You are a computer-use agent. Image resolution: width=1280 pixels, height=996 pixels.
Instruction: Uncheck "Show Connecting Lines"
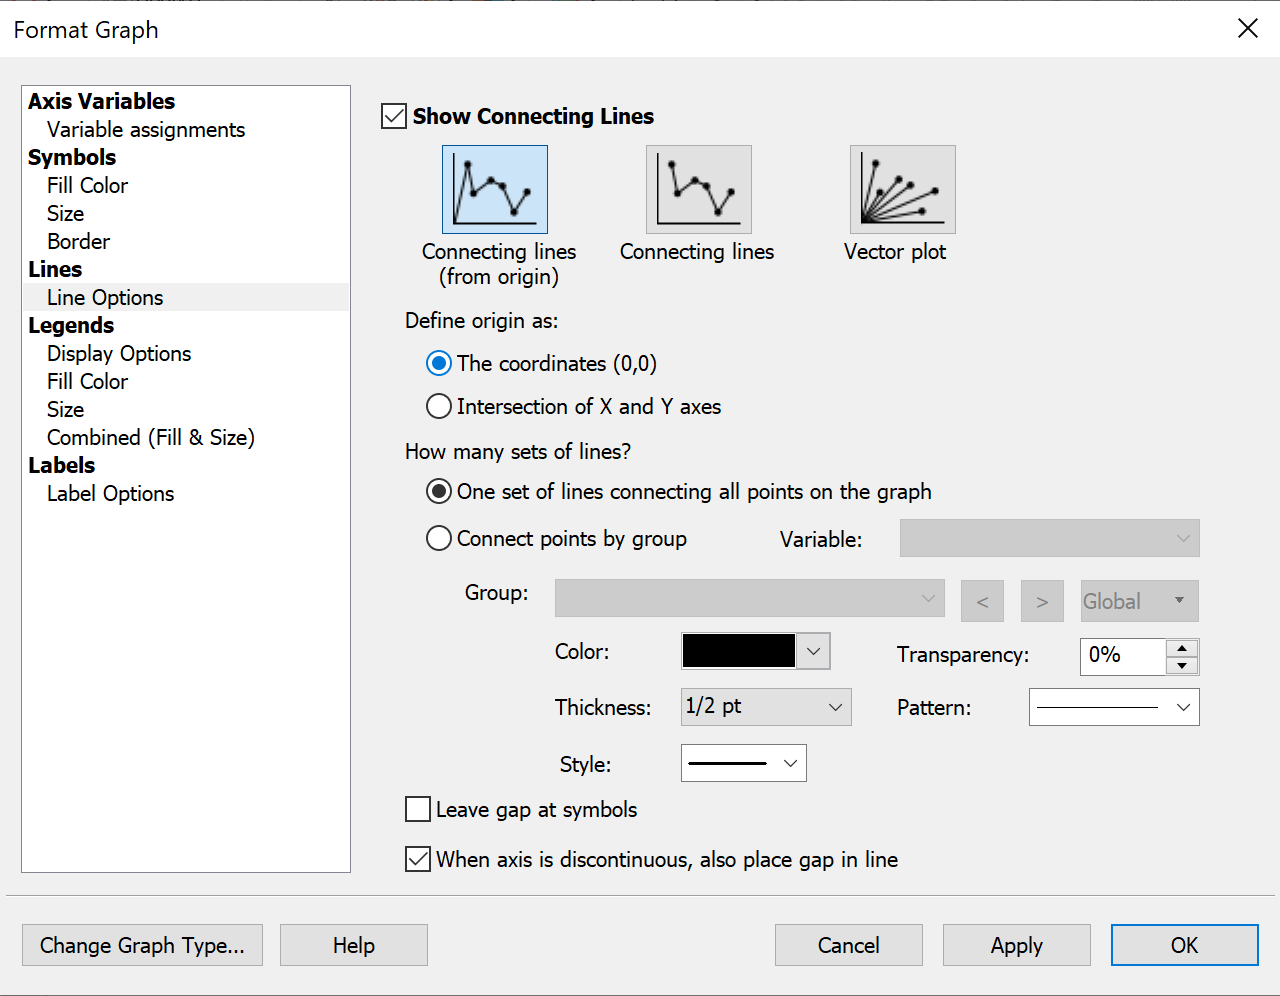(x=393, y=116)
